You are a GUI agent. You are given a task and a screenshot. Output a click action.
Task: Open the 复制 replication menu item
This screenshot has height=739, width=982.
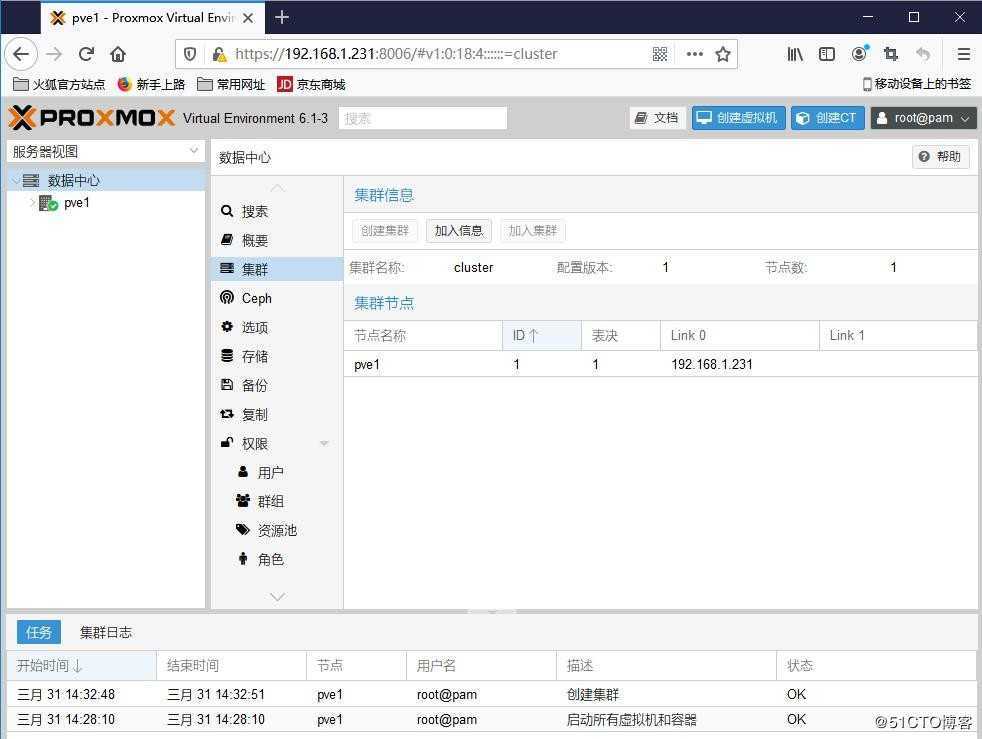click(x=277, y=415)
